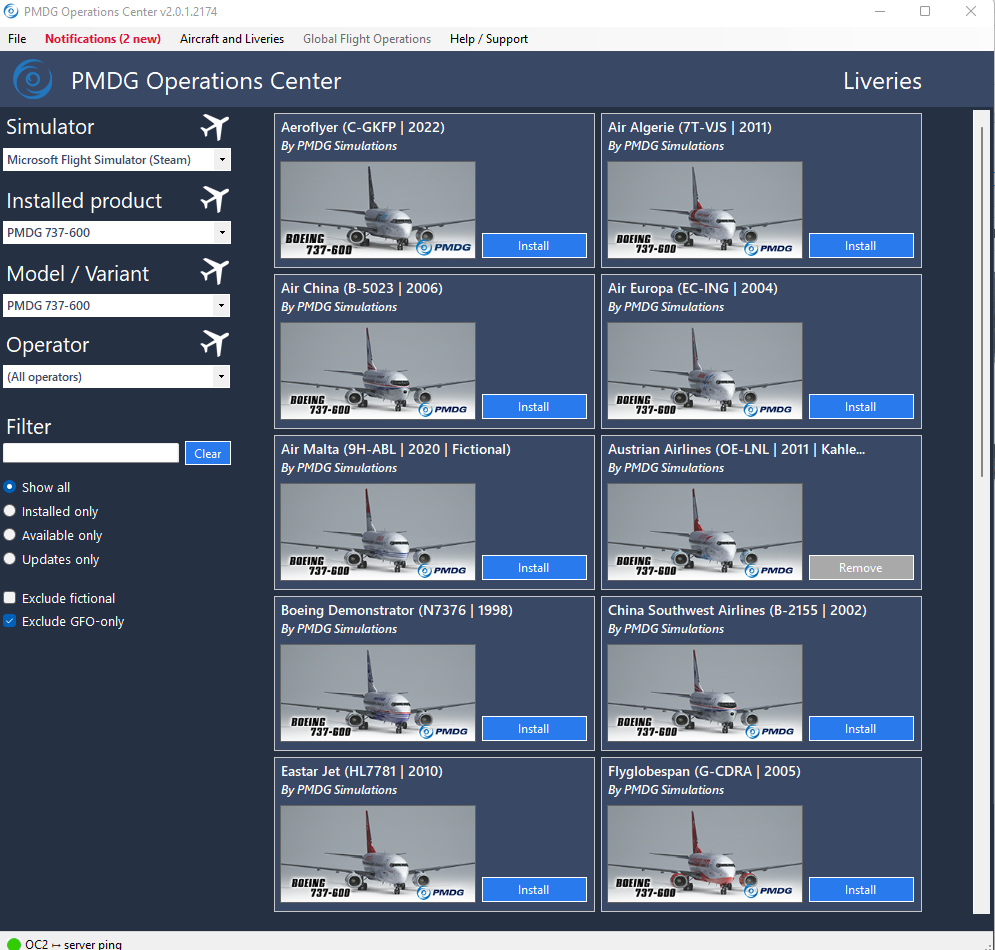Choose the Available only filter option
Screen dimensions: 995x950
(x=10, y=535)
